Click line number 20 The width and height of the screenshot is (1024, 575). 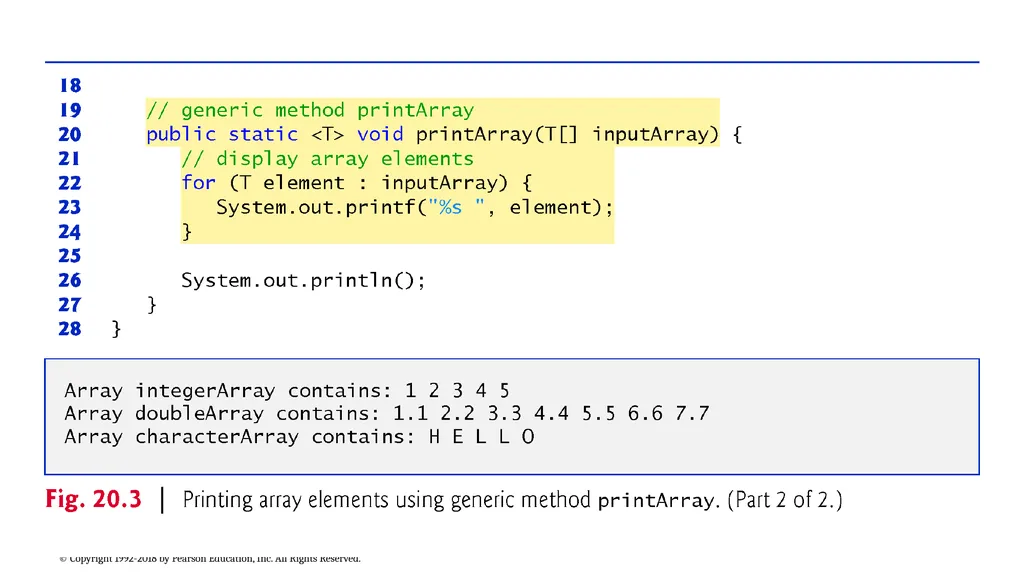tap(70, 134)
